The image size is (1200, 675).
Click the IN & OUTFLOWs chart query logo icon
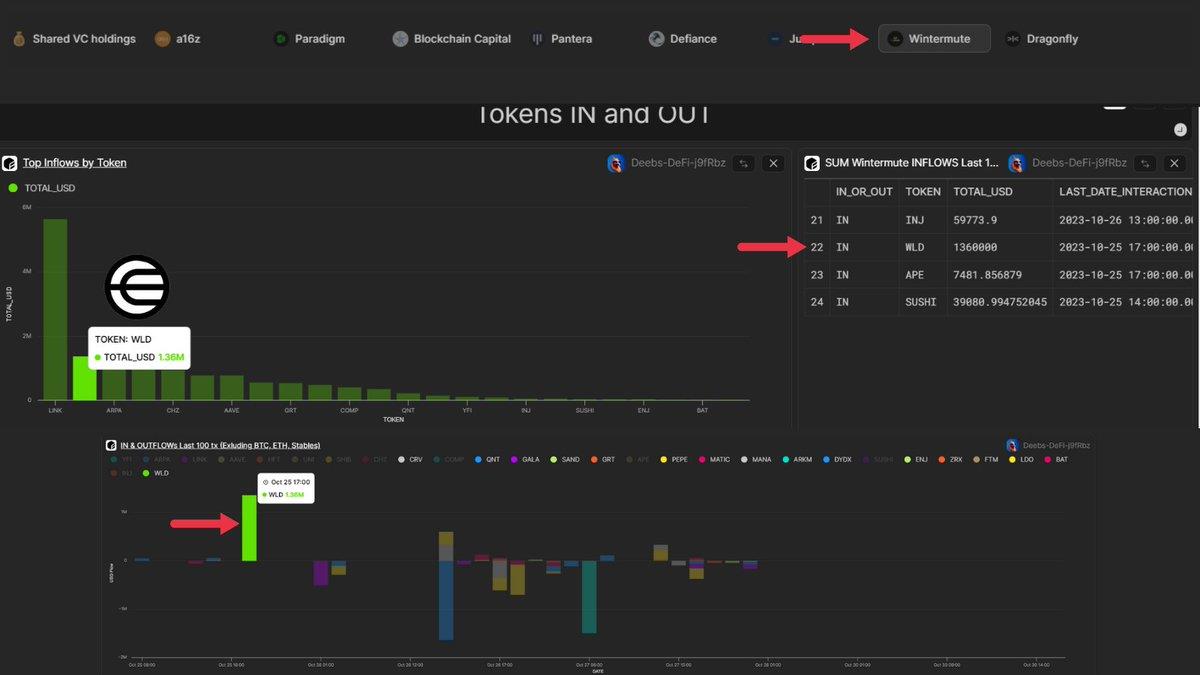pyautogui.click(x=111, y=445)
